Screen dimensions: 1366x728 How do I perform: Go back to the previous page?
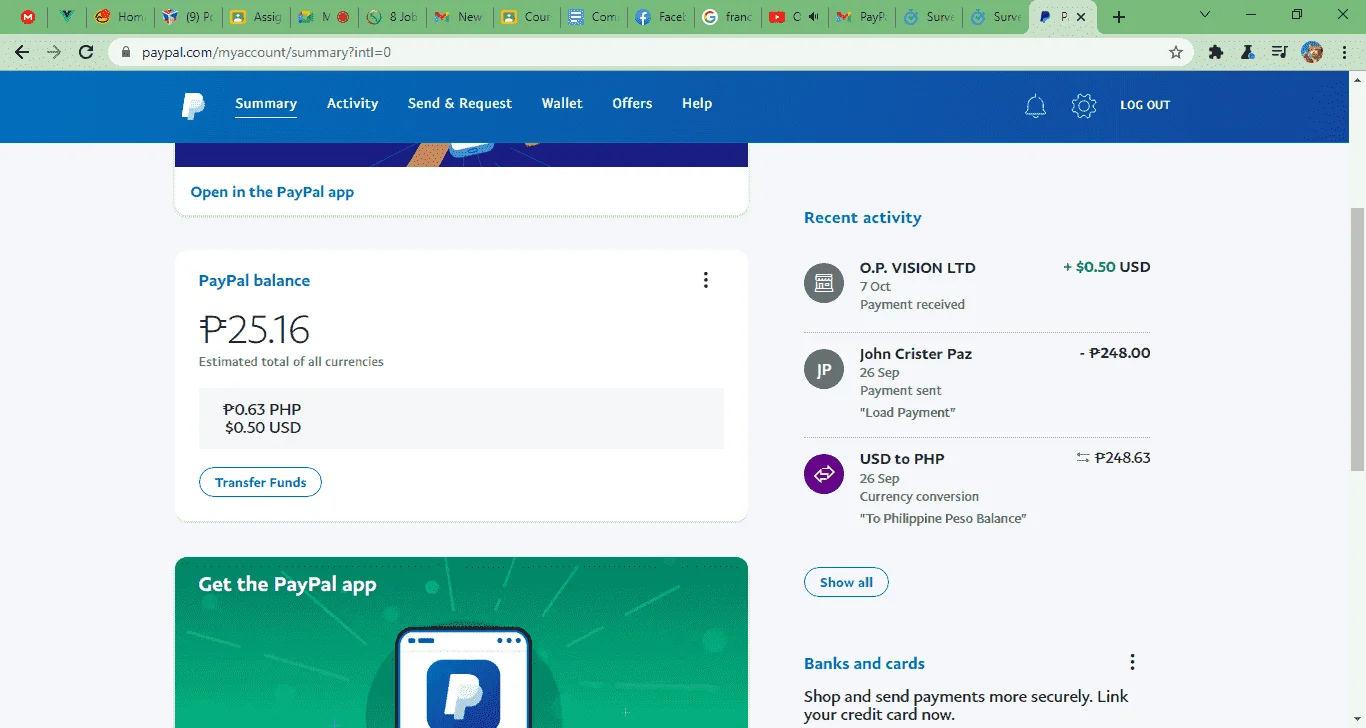coord(22,52)
